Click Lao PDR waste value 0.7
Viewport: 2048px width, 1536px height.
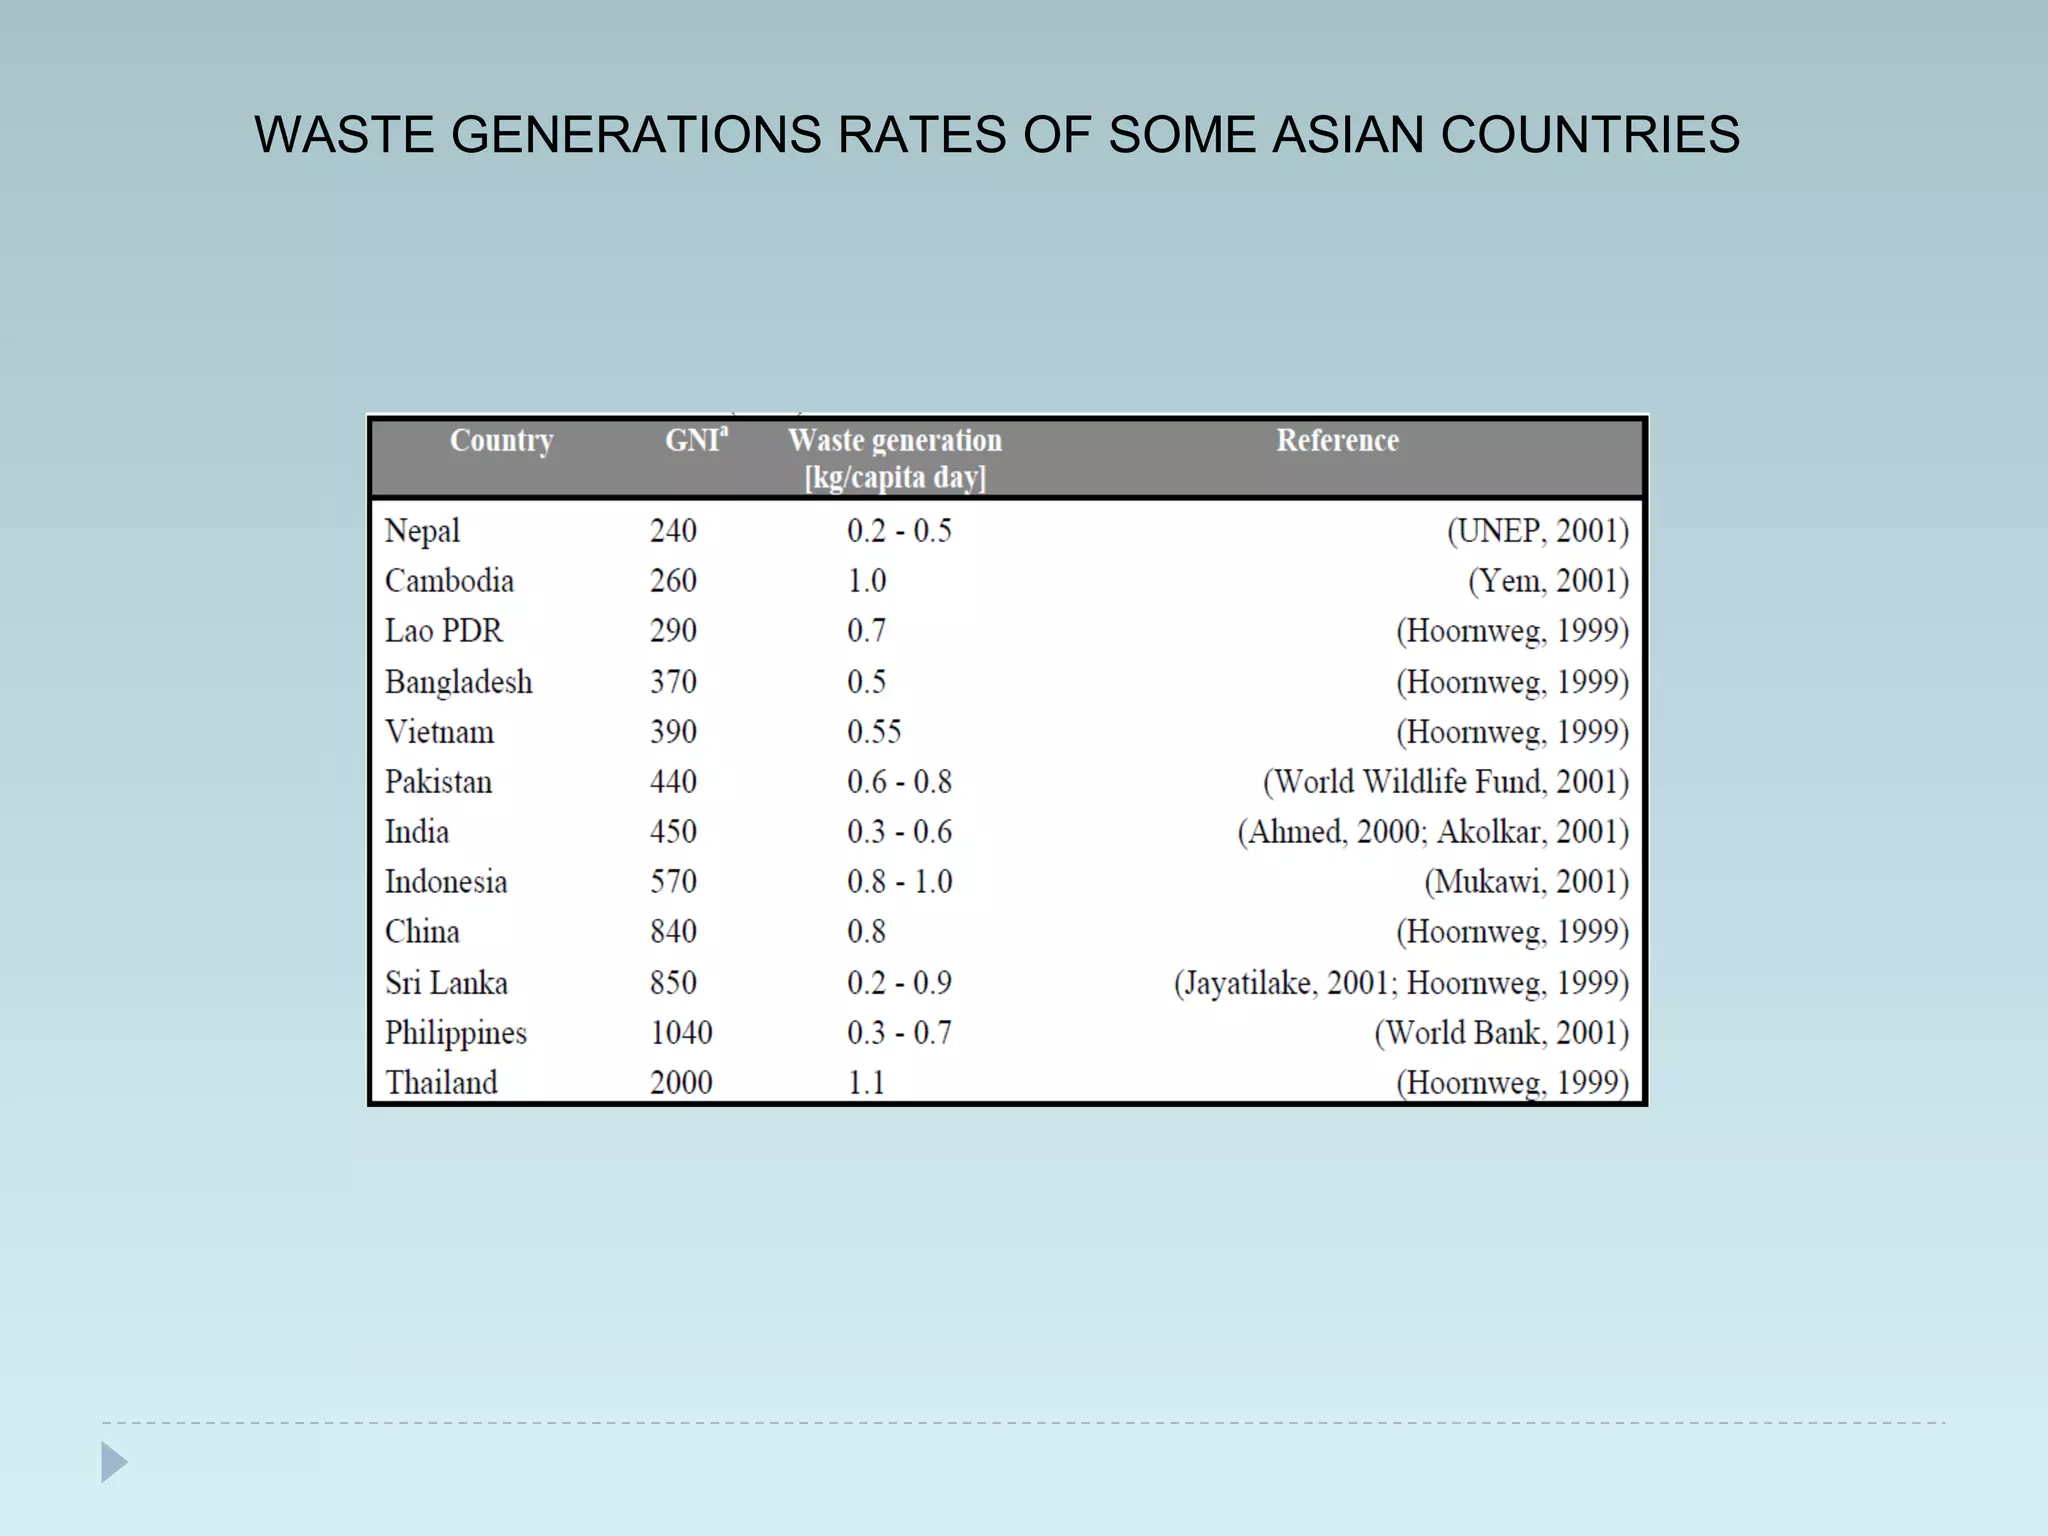866,631
